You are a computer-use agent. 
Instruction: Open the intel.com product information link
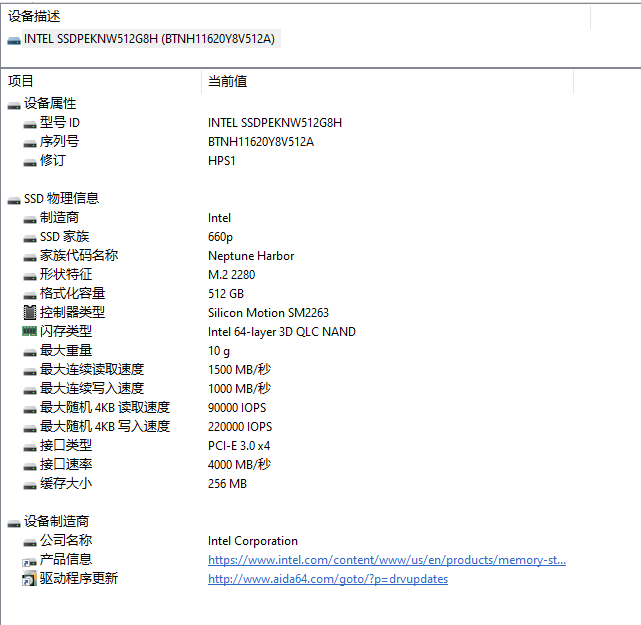click(x=387, y=560)
